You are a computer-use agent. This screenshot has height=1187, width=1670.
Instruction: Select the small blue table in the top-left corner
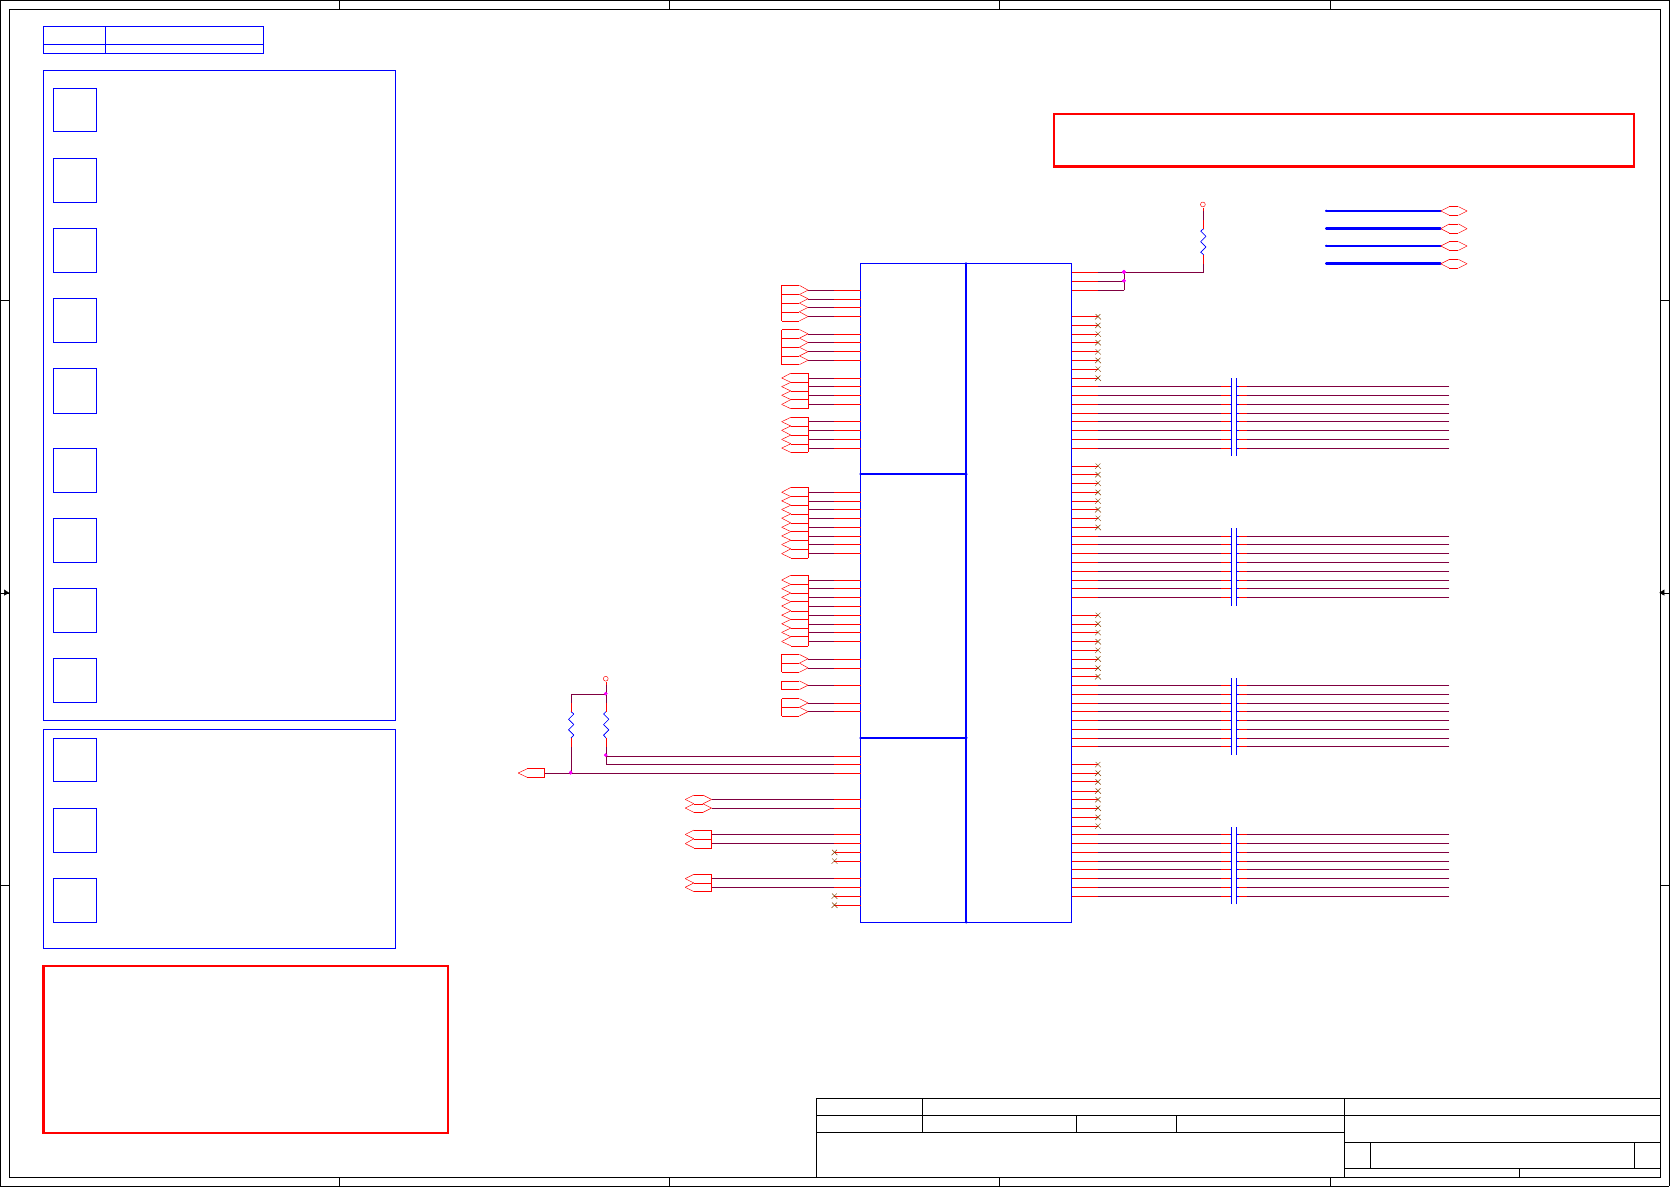[x=153, y=40]
